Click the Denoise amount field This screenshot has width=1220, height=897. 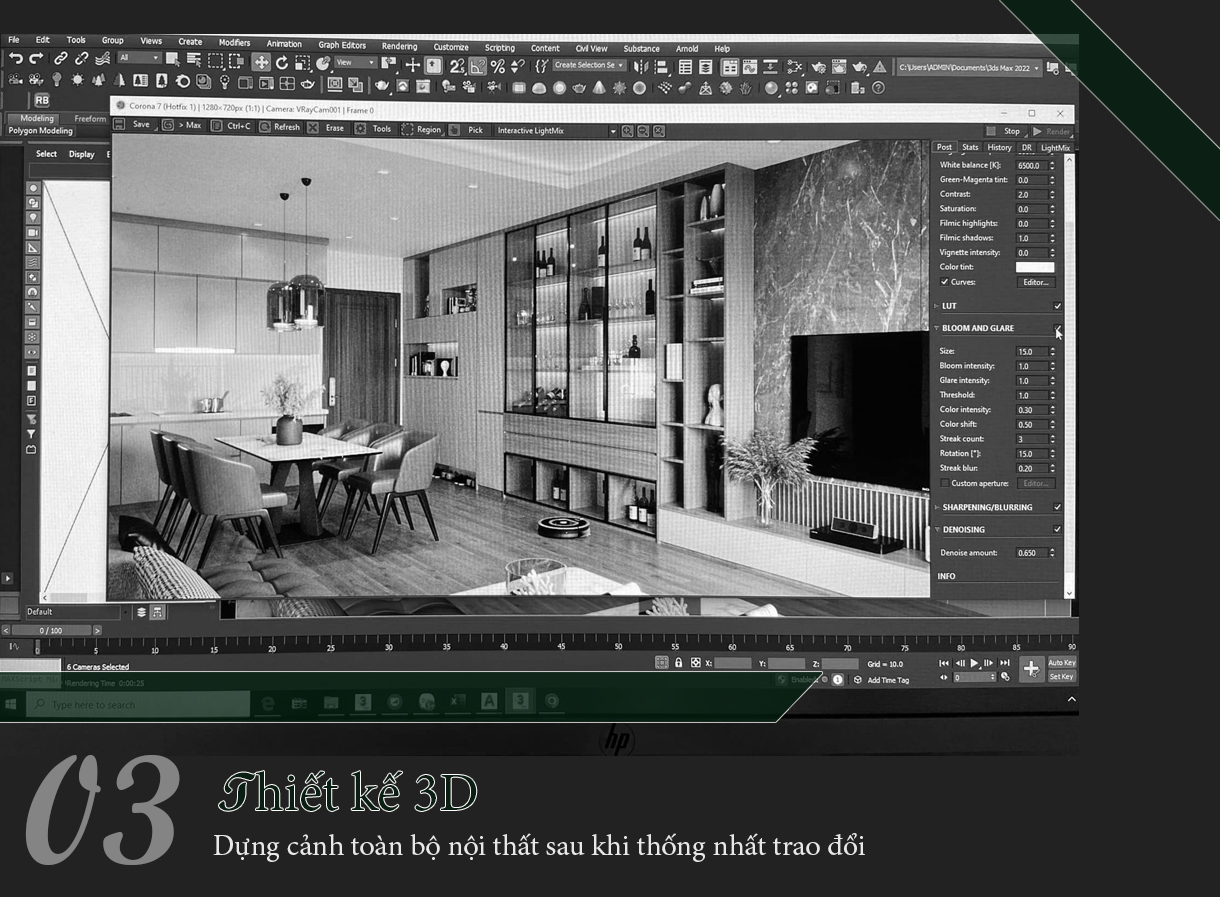click(1031, 553)
